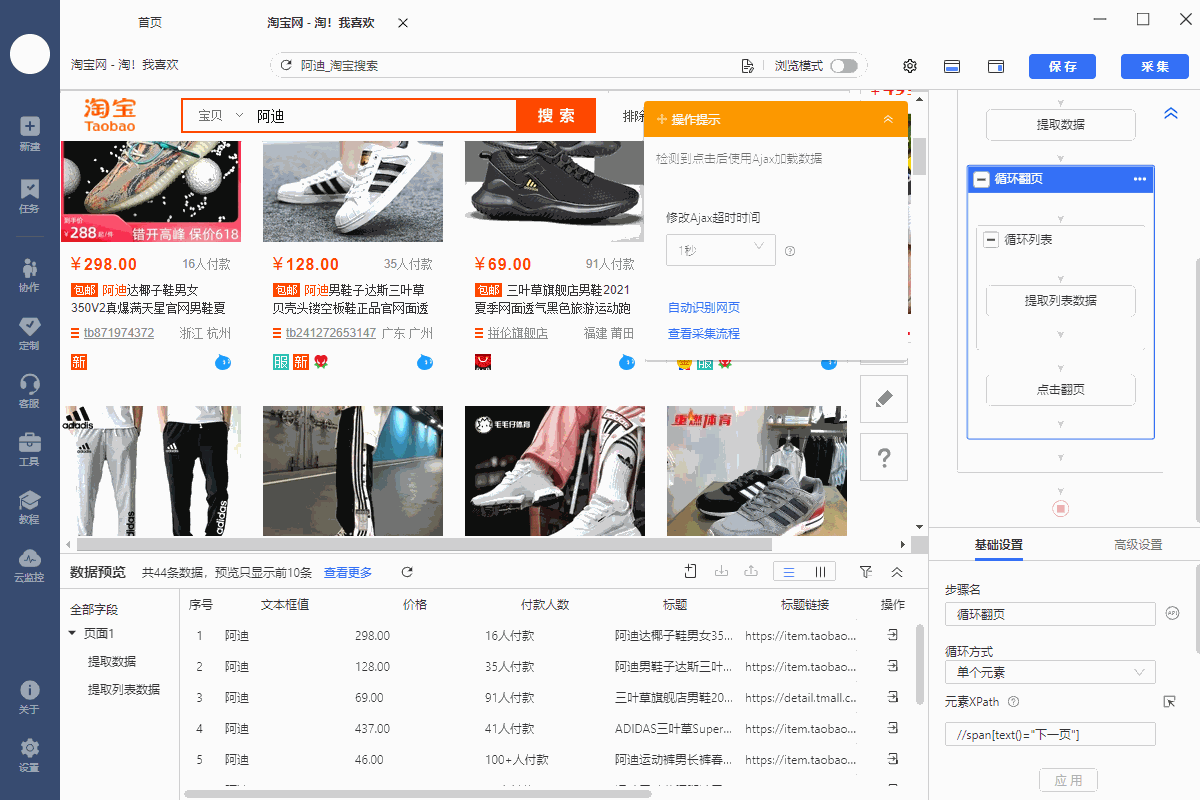Click the page edit icon in address bar

[x=747, y=66]
